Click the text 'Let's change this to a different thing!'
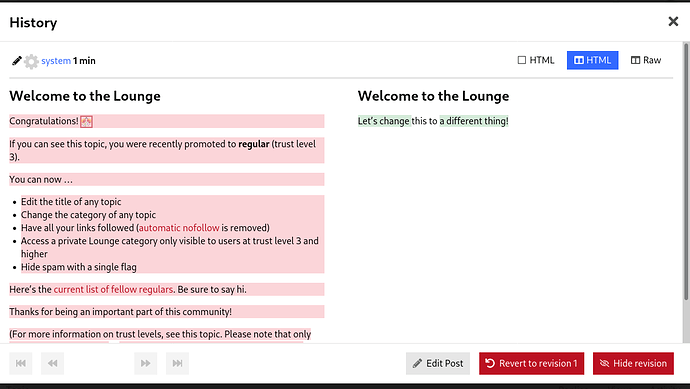Image resolution: width=690 pixels, height=389 pixels. tap(433, 121)
